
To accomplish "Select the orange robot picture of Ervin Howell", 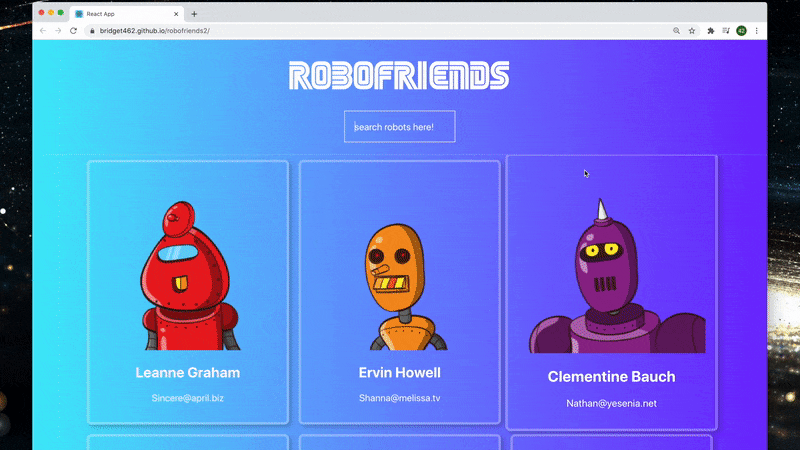I will tap(405, 287).
